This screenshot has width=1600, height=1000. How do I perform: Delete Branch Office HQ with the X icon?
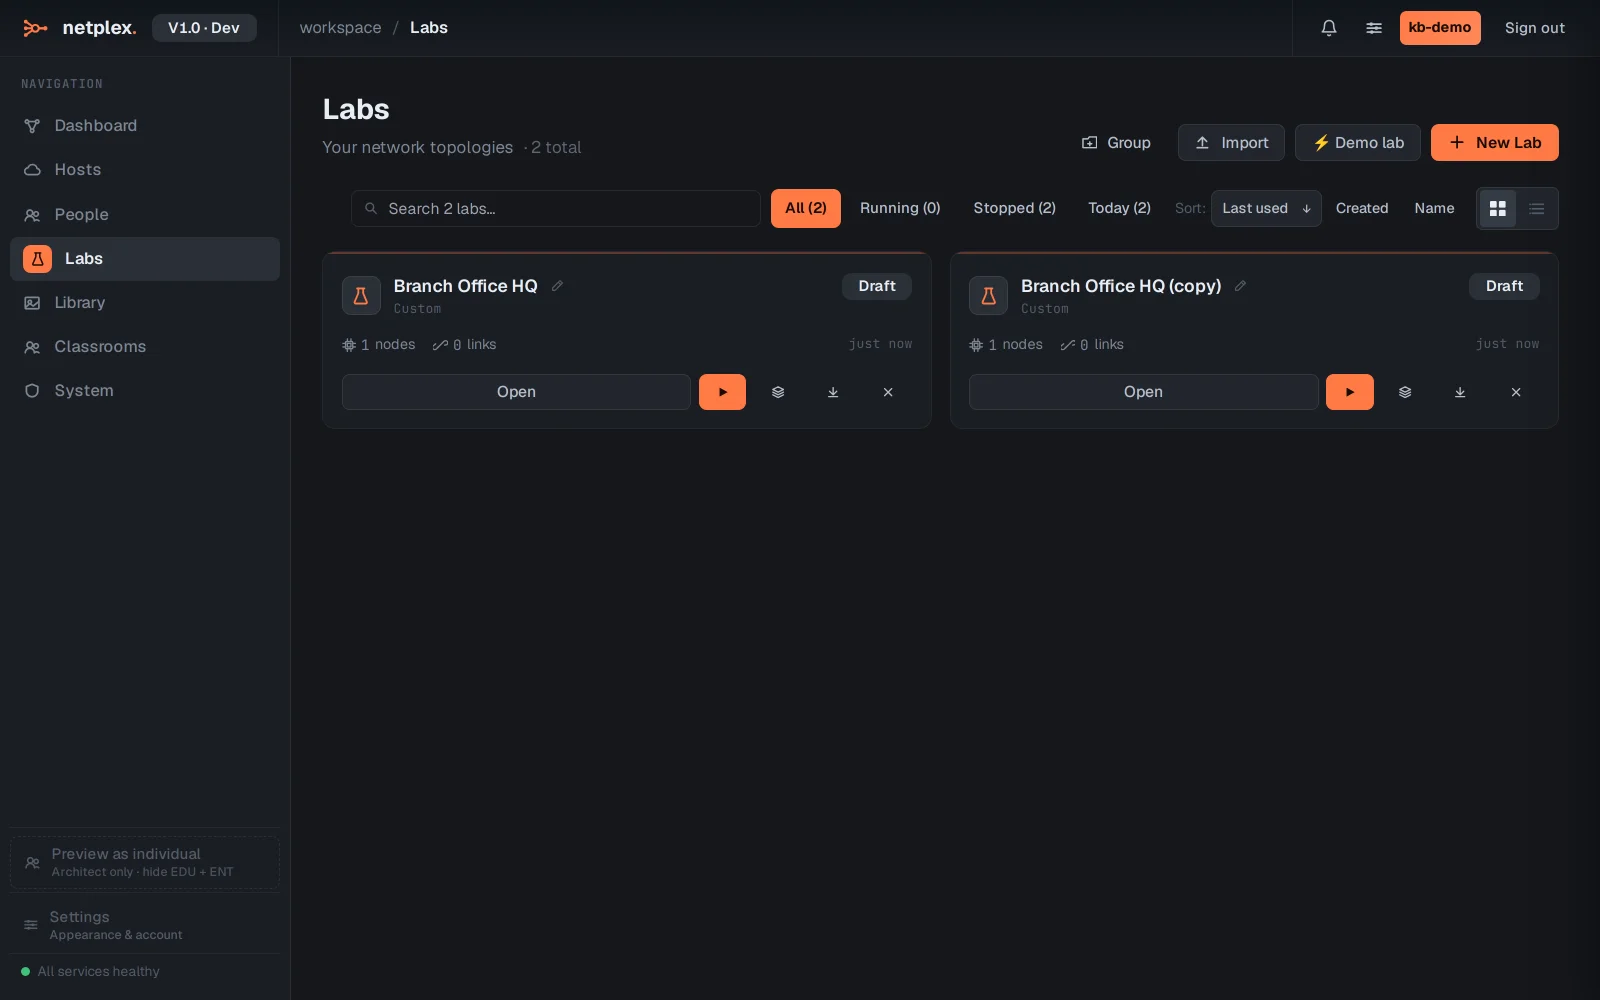click(x=888, y=392)
